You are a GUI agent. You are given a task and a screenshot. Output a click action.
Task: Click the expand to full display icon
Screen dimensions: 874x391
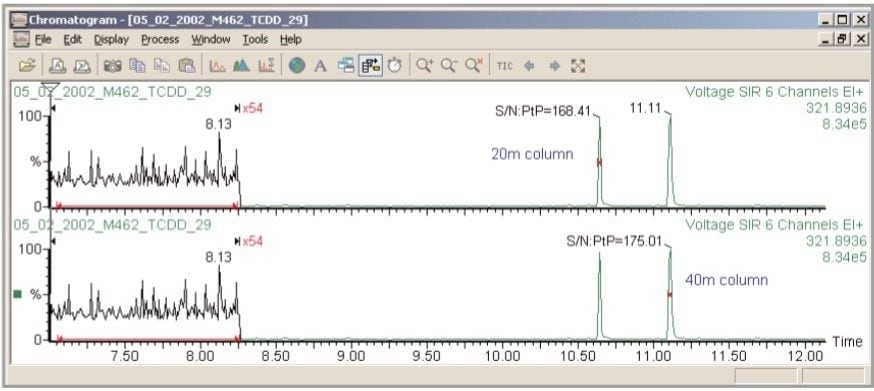click(x=578, y=66)
